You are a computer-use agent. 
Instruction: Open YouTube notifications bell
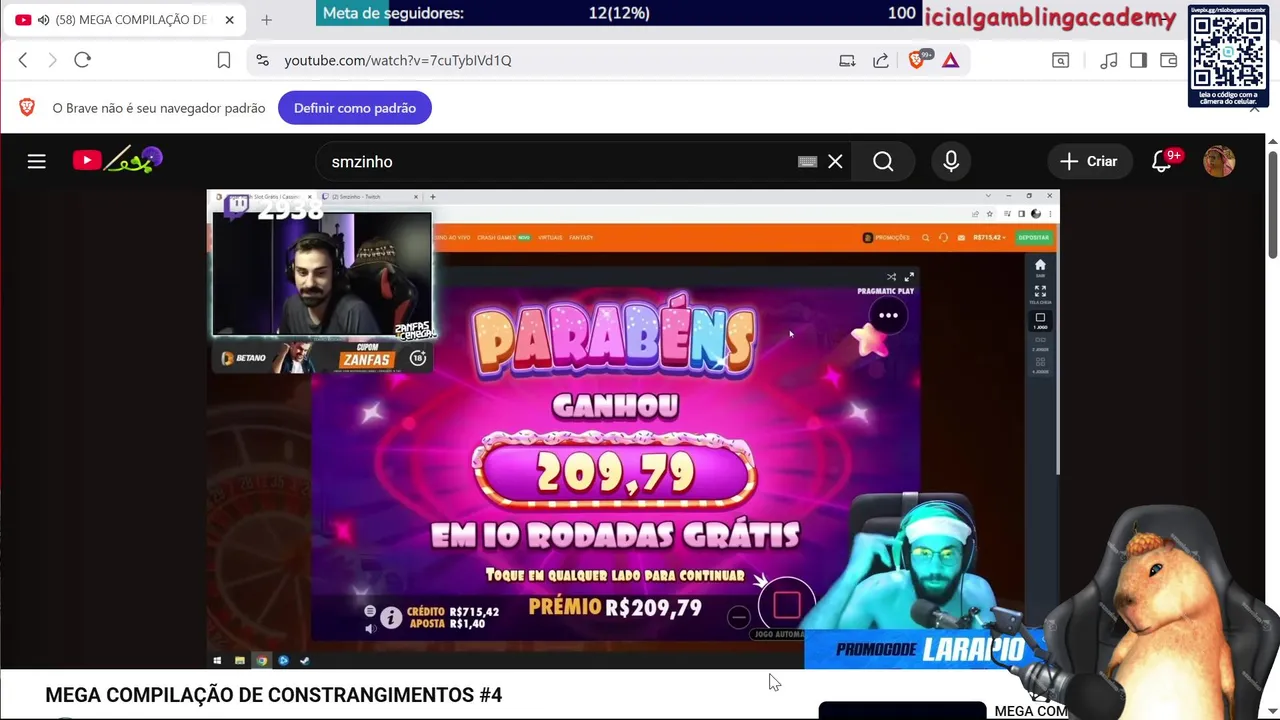pos(1162,161)
